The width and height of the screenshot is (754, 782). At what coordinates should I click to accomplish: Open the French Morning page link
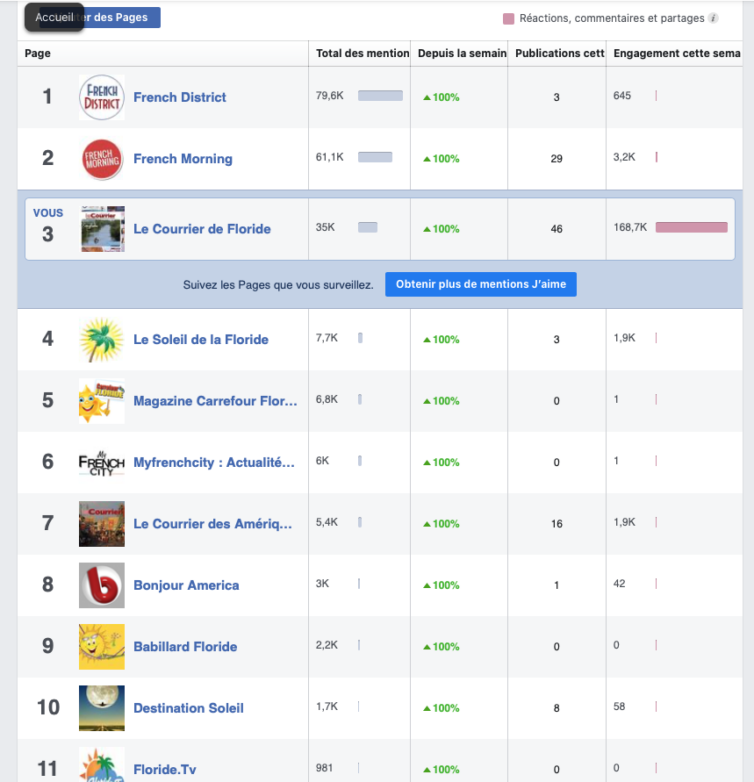coord(183,159)
